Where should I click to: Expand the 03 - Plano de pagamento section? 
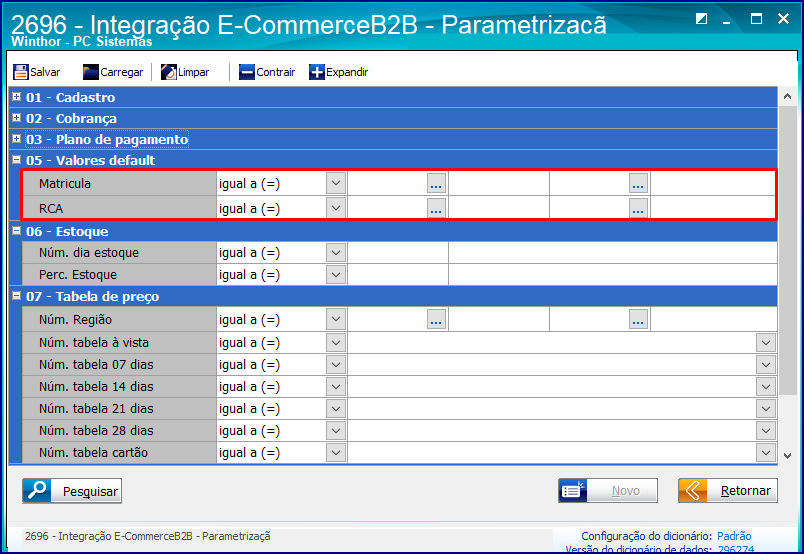click(16, 138)
